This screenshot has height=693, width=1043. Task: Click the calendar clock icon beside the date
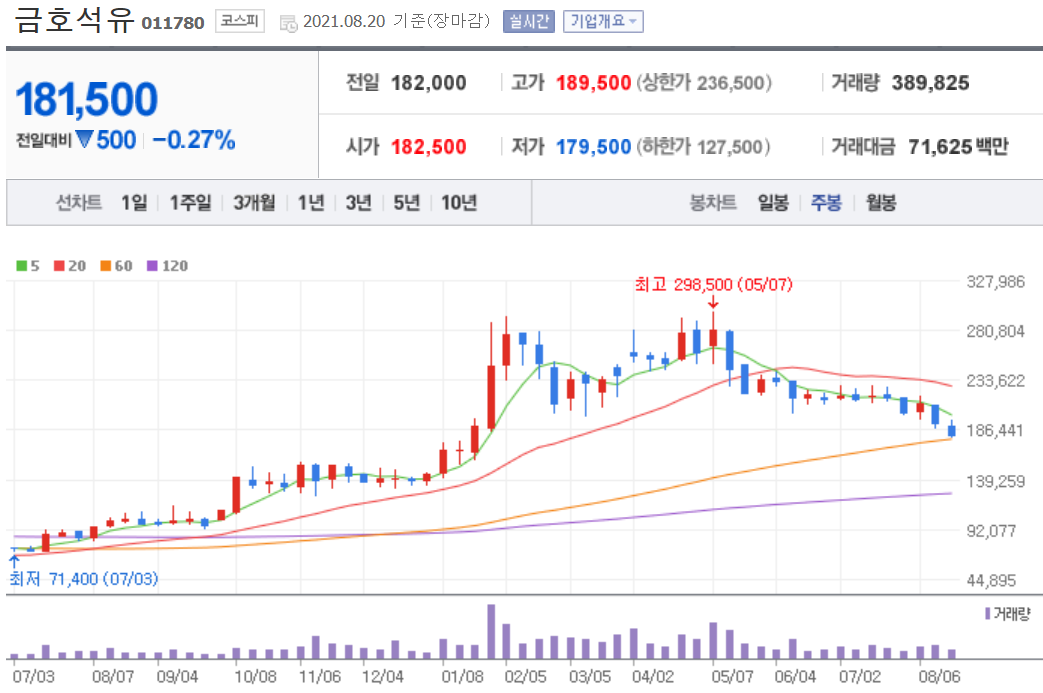coord(288,23)
